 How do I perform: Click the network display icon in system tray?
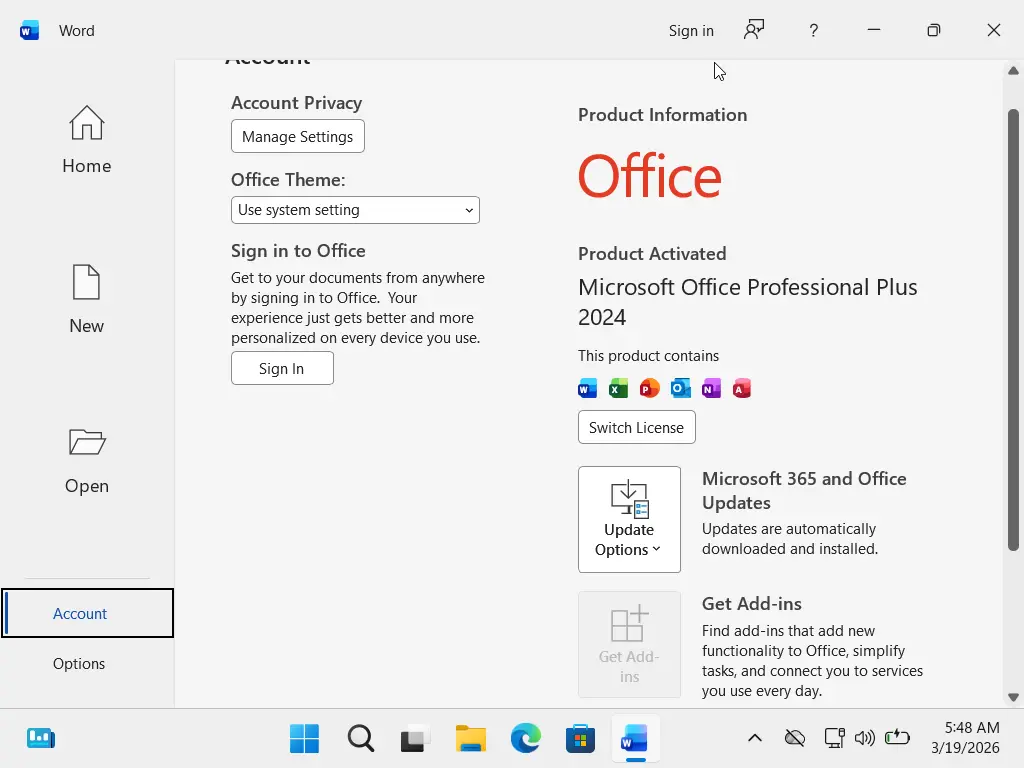pyautogui.click(x=834, y=738)
